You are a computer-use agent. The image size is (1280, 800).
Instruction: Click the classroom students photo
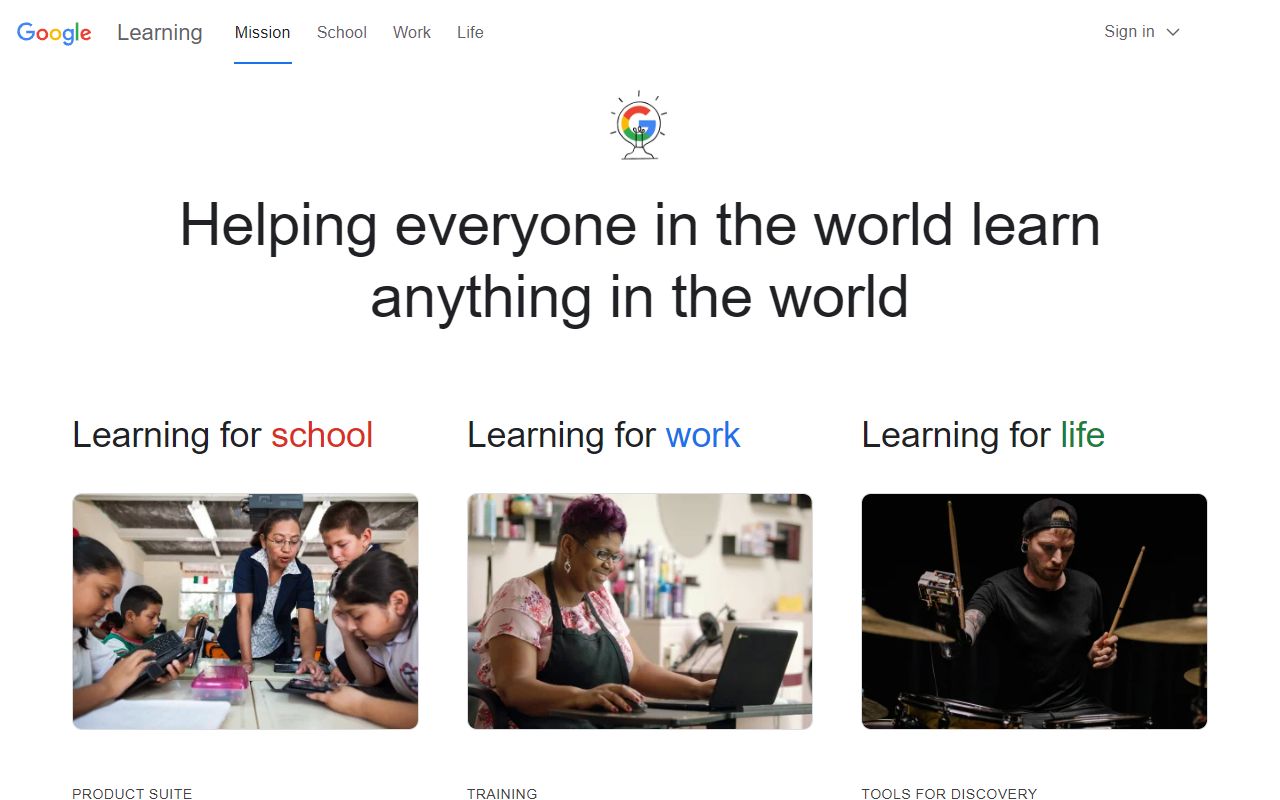245,611
